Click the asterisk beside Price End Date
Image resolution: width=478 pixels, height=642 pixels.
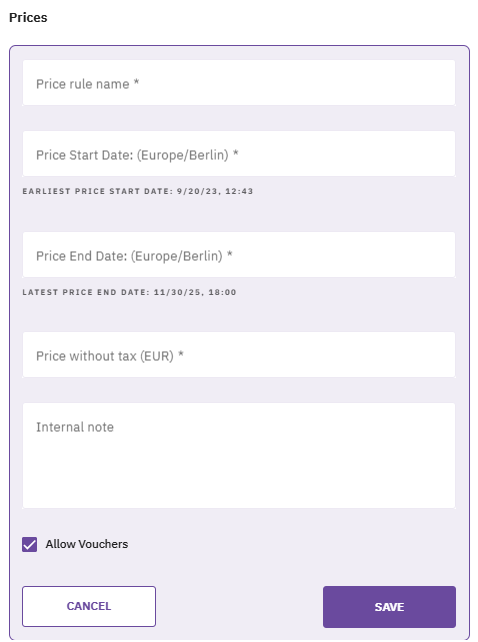pos(229,254)
